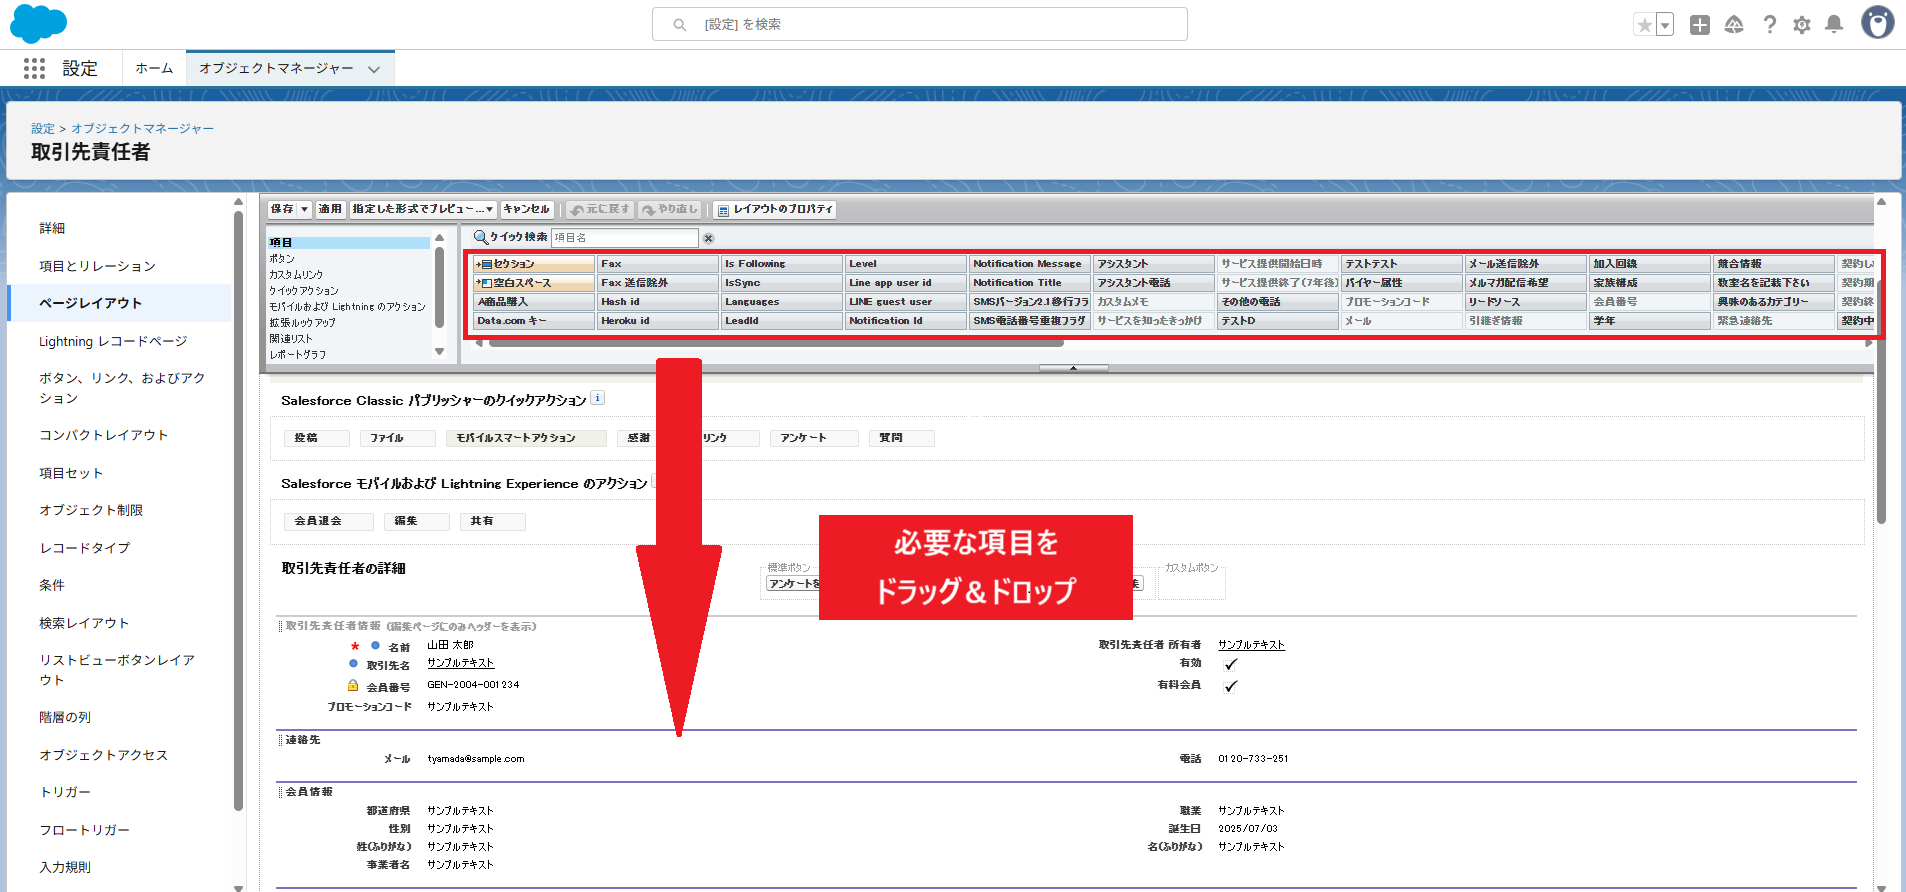
Task: Open the App Launcher grid icon
Action: (34, 68)
